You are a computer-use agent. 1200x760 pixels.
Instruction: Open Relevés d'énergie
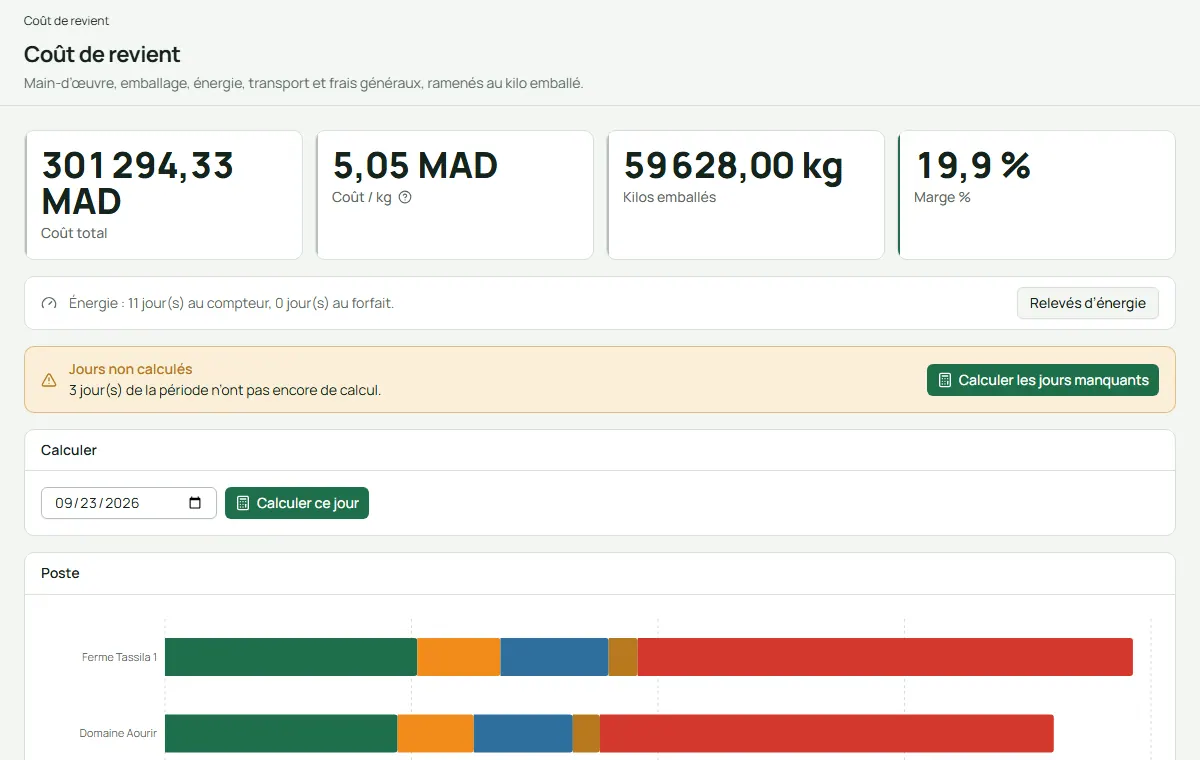click(1088, 303)
